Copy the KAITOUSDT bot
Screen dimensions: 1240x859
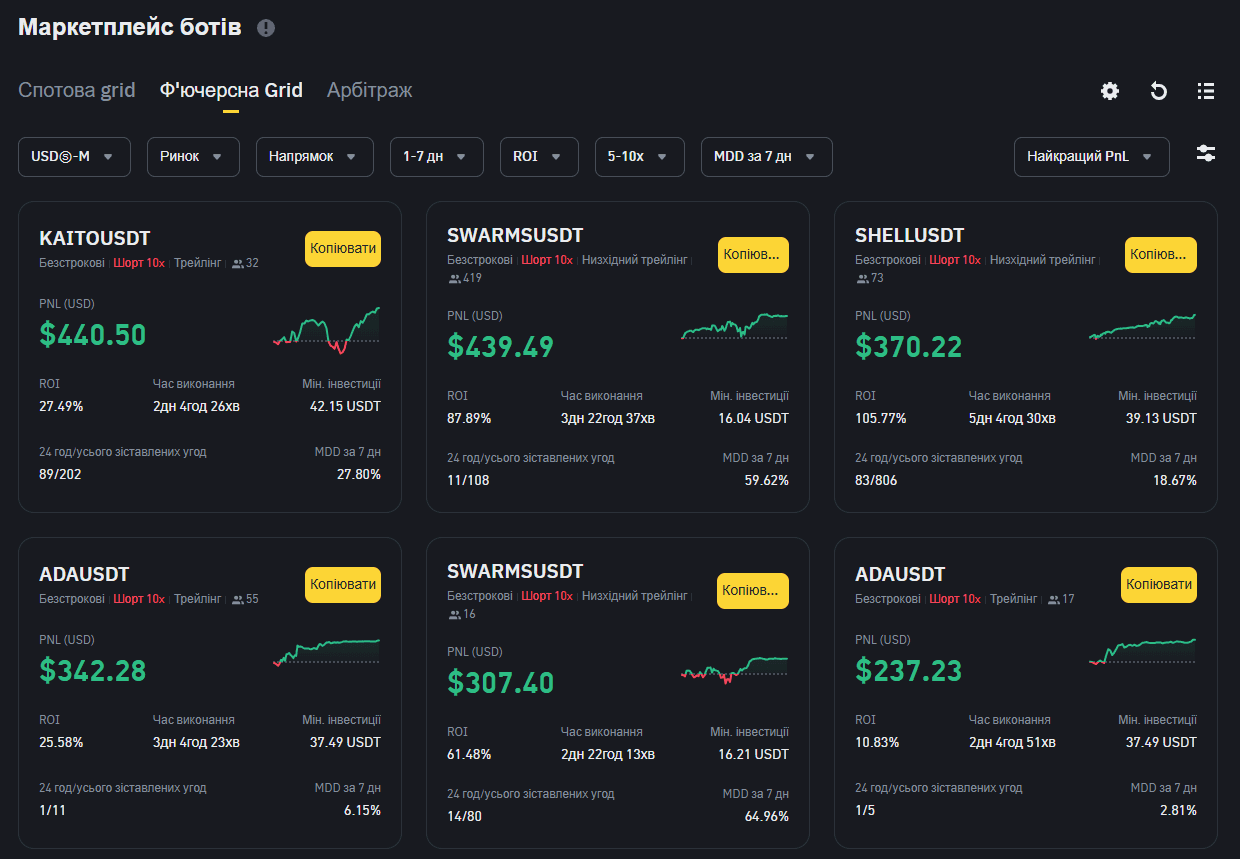[343, 249]
